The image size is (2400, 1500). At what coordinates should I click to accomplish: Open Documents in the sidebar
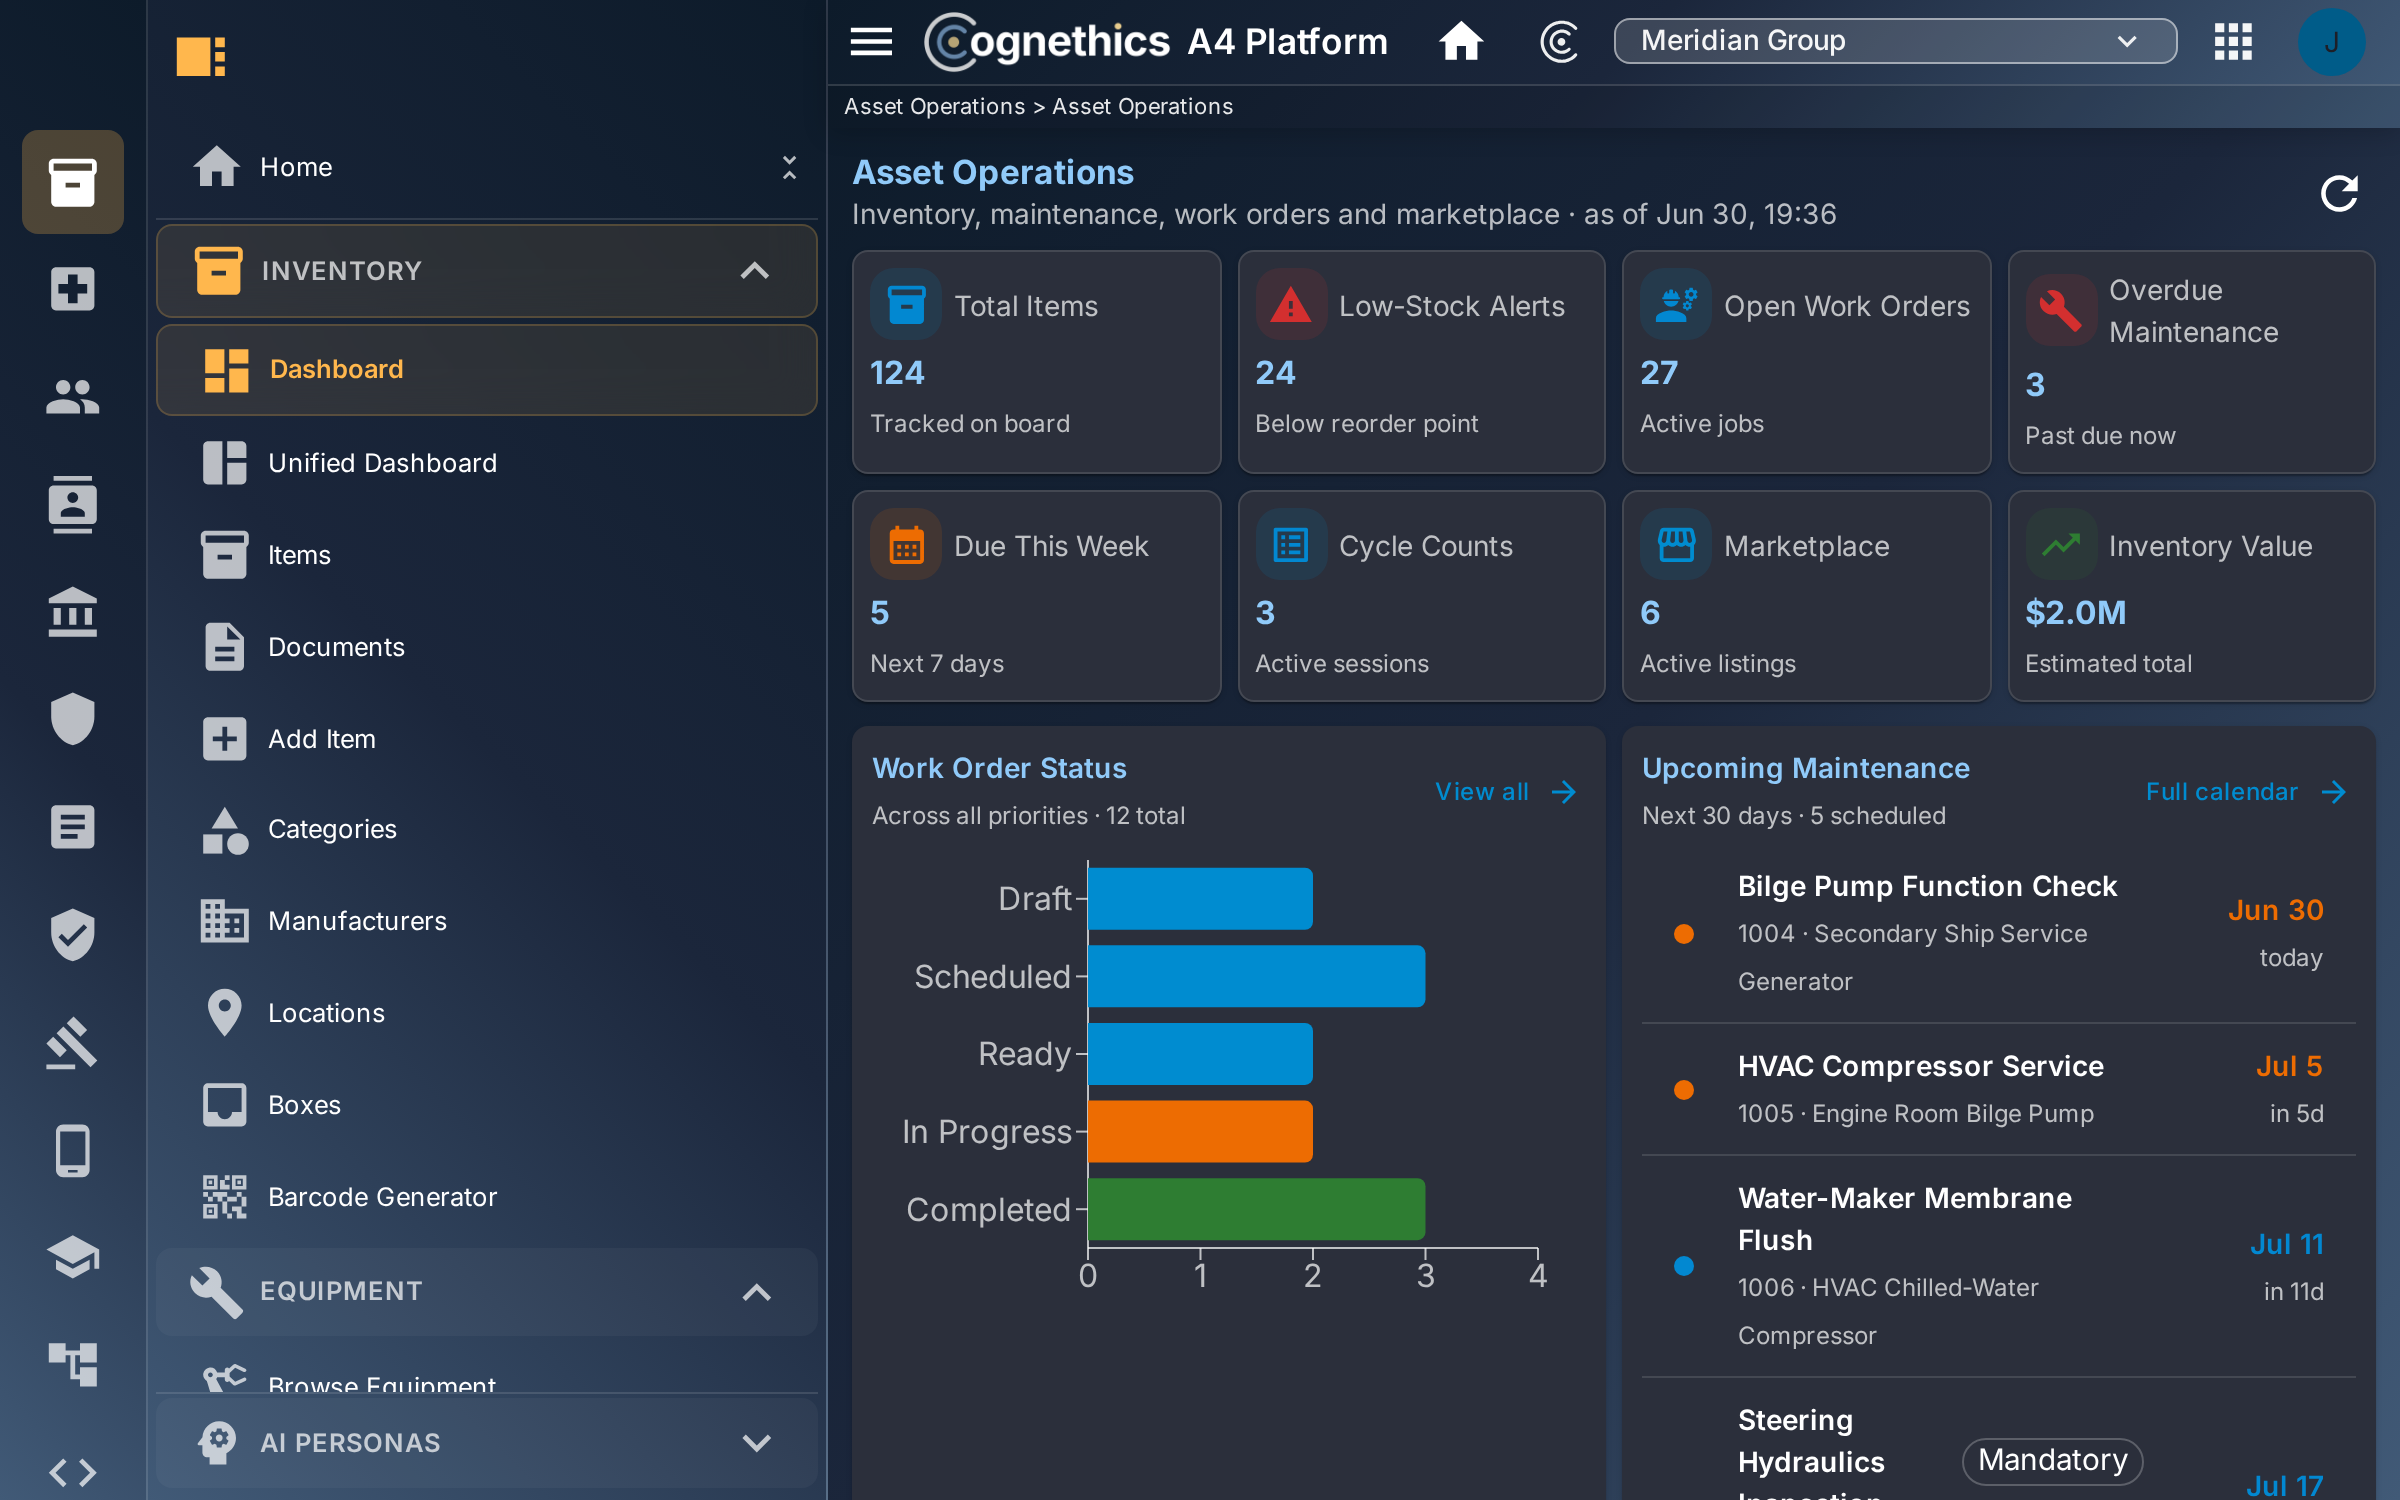[x=487, y=647]
